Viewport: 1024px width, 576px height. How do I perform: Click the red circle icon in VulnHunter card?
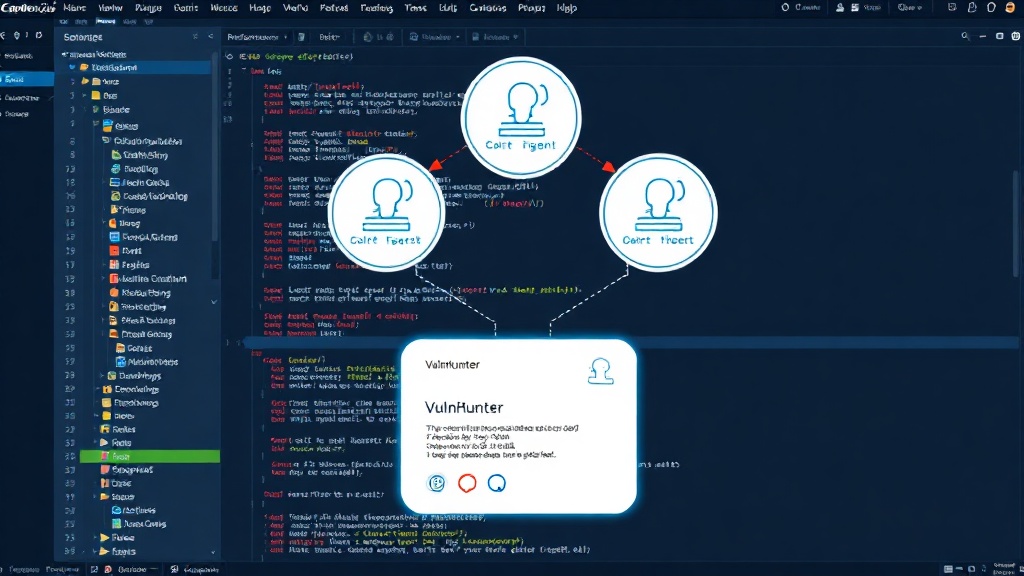[467, 483]
